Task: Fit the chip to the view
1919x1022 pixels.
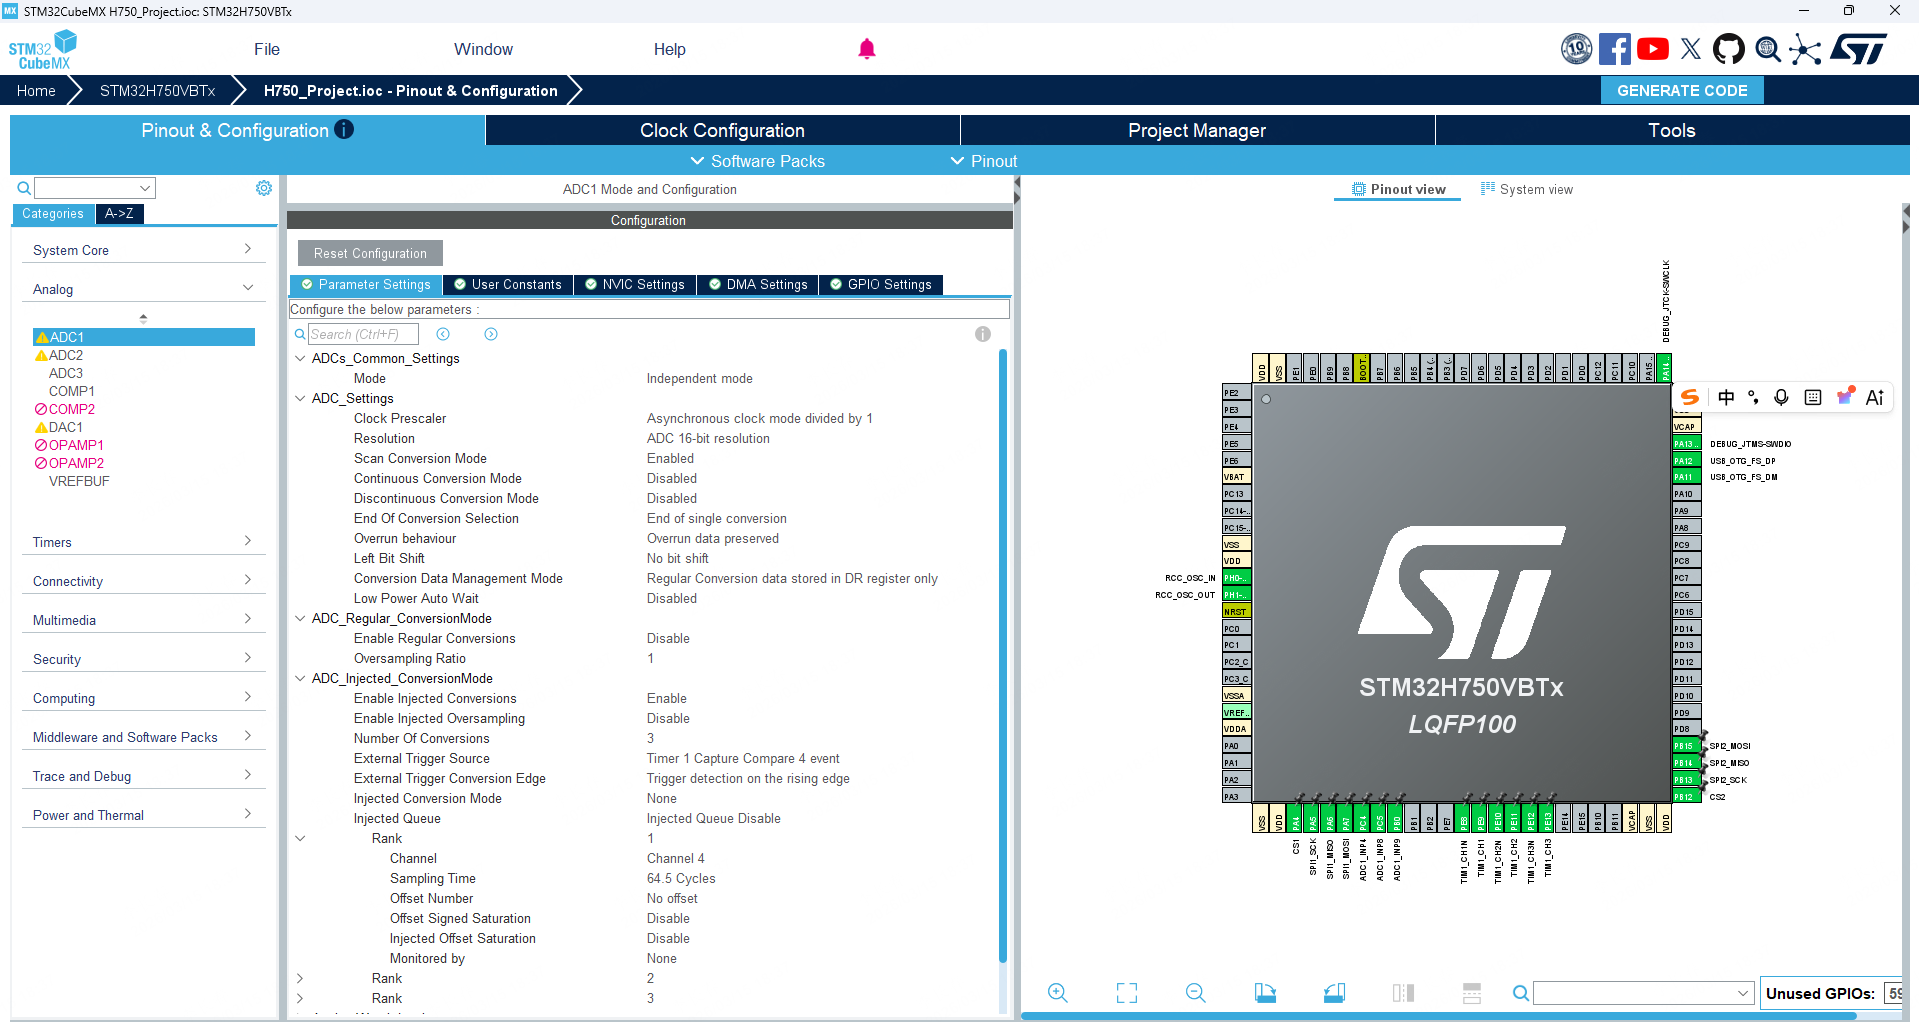Action: tap(1127, 992)
